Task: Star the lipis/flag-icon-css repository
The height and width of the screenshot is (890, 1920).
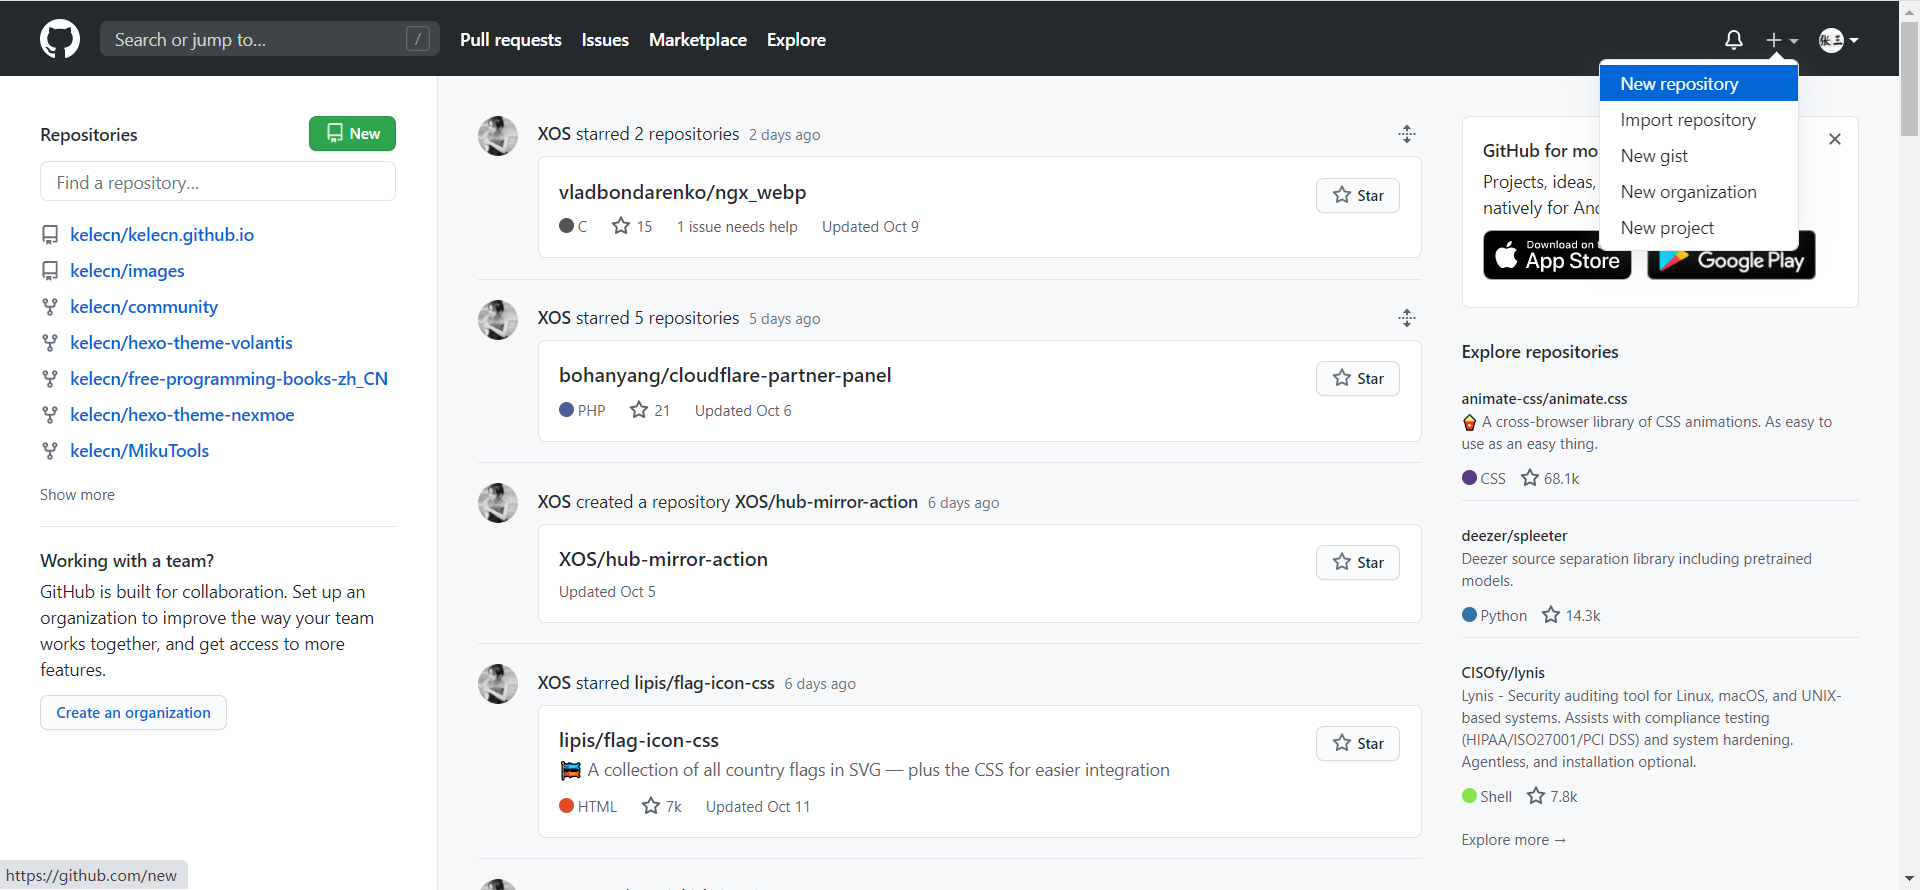Action: tap(1357, 744)
